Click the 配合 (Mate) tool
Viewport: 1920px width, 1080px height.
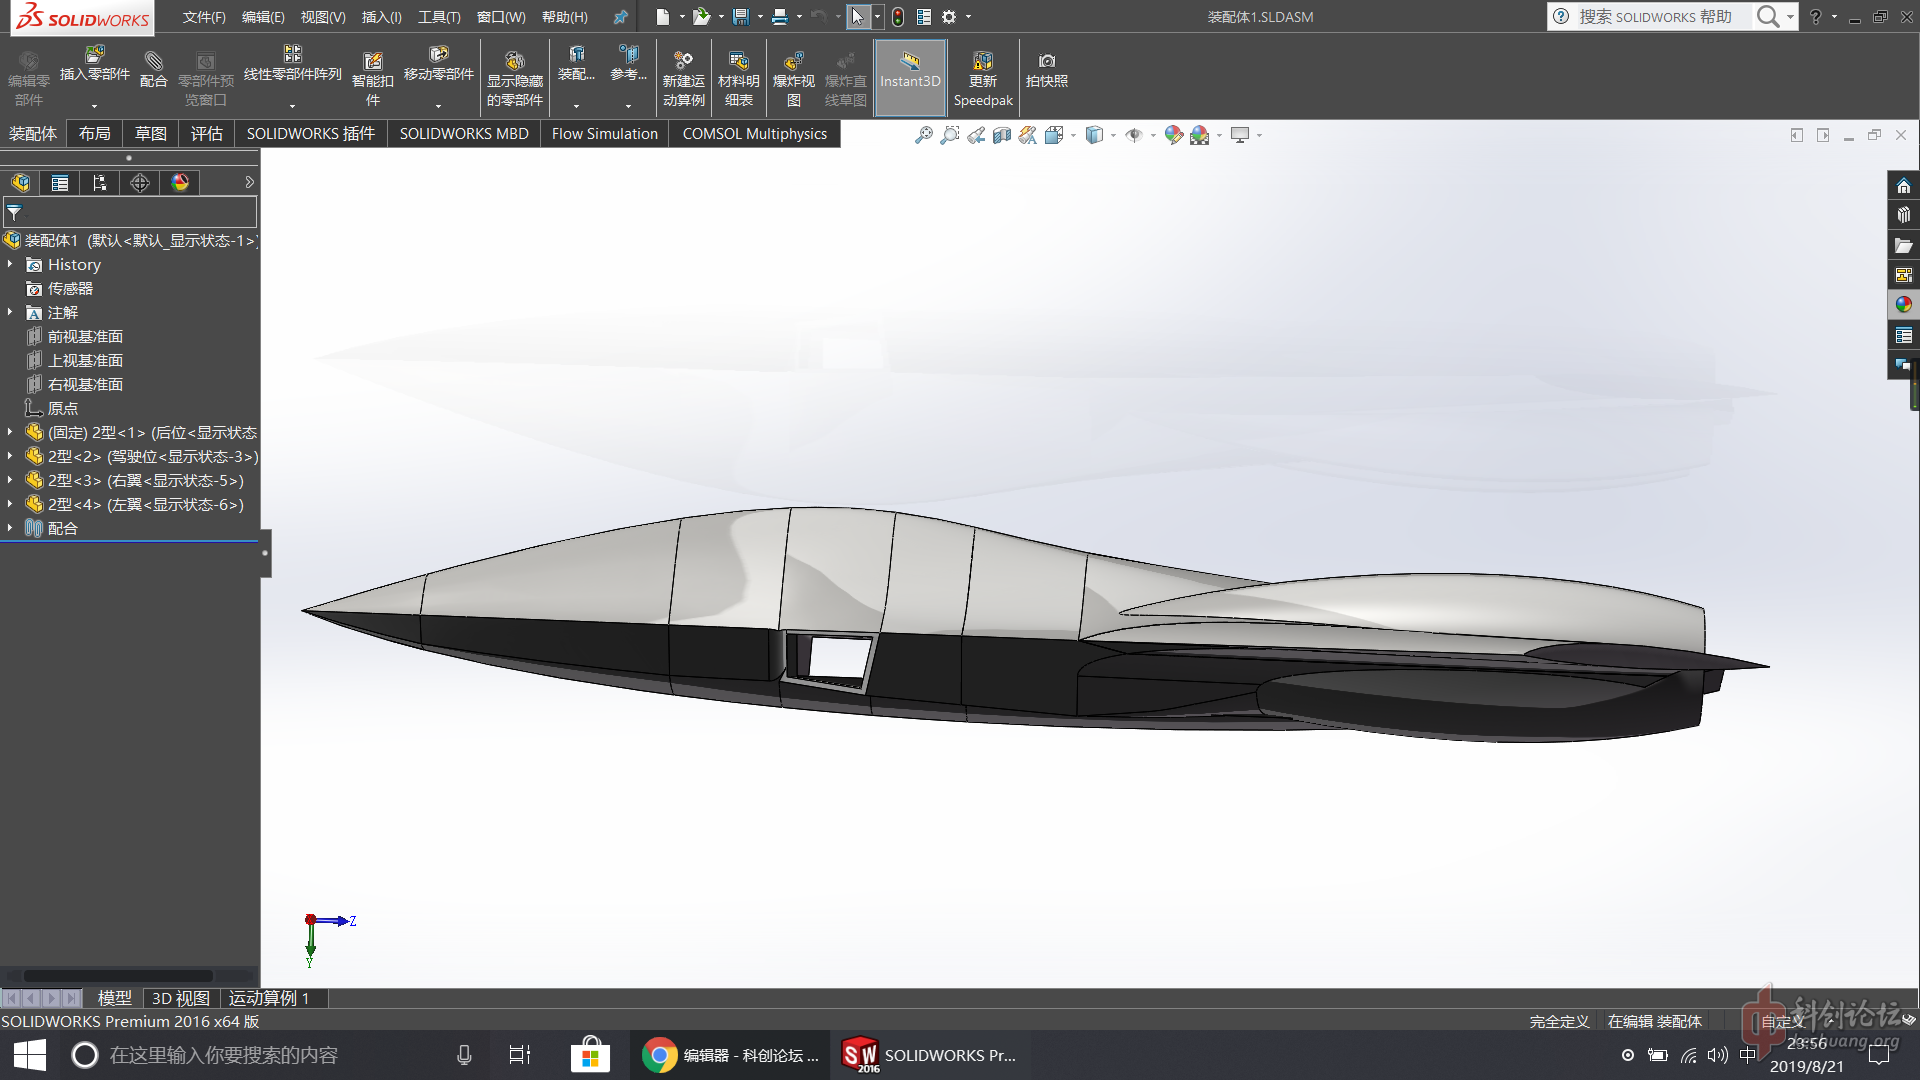coord(153,70)
